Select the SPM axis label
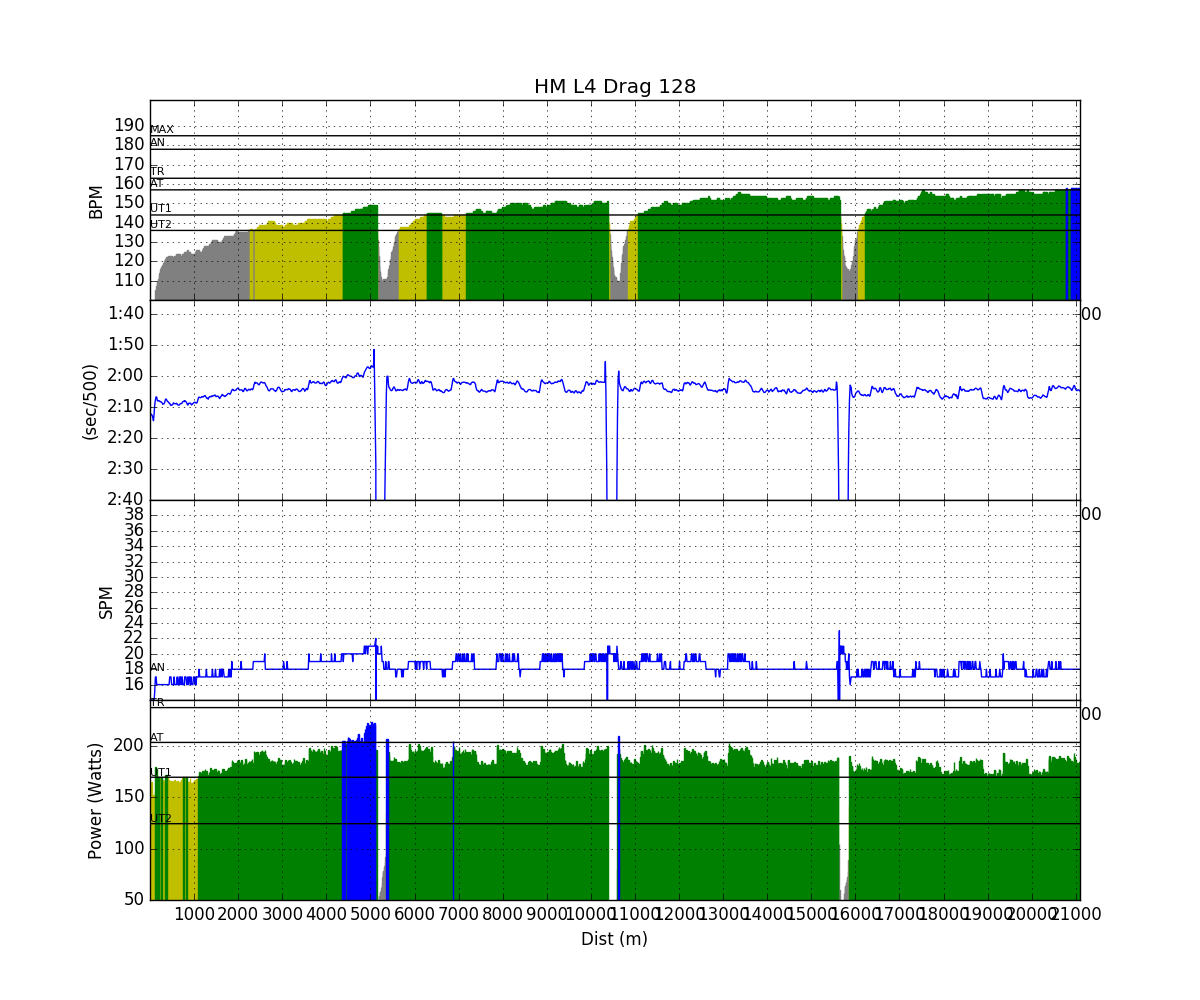The width and height of the screenshot is (1200, 1000). pyautogui.click(x=106, y=602)
